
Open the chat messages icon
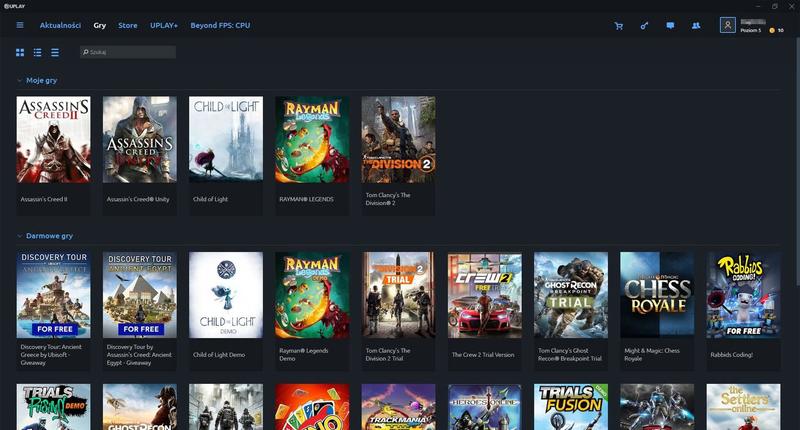(x=670, y=26)
